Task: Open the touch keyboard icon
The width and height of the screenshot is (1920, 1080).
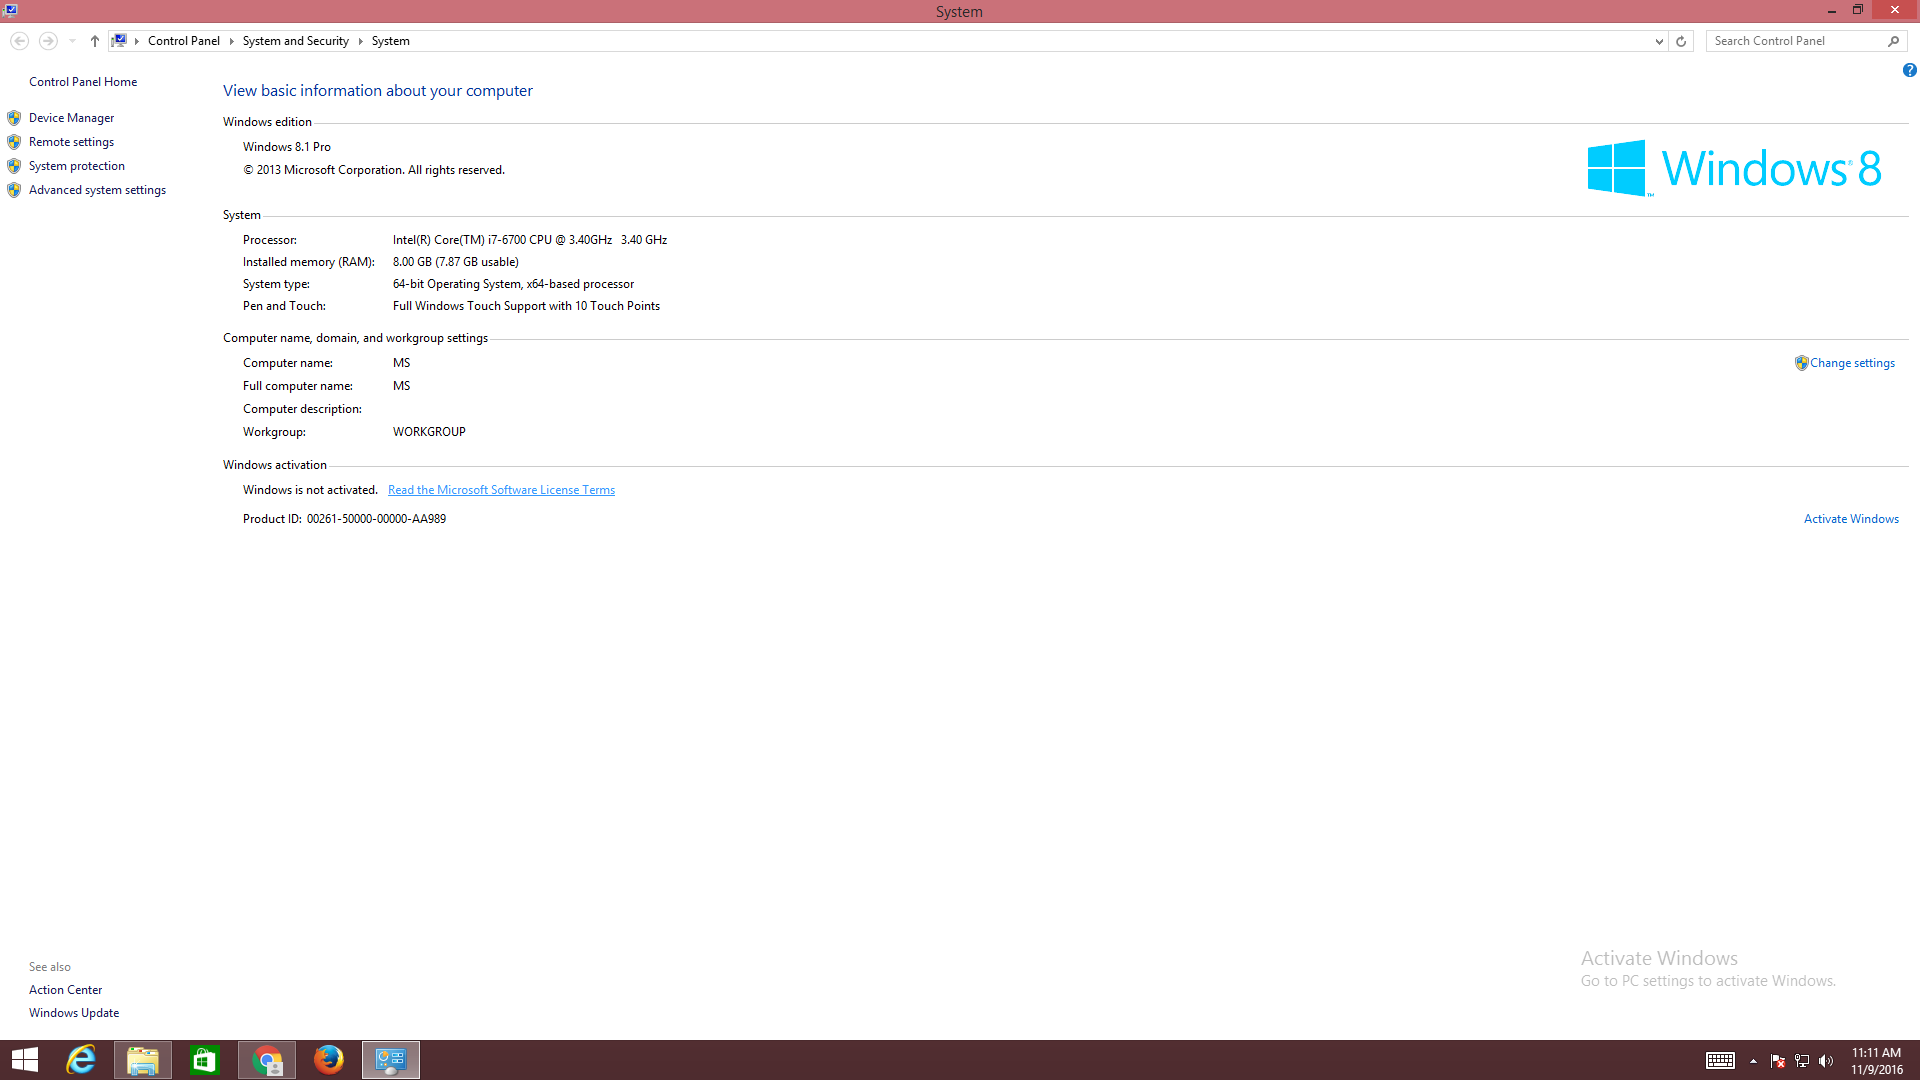Action: click(x=1720, y=1061)
